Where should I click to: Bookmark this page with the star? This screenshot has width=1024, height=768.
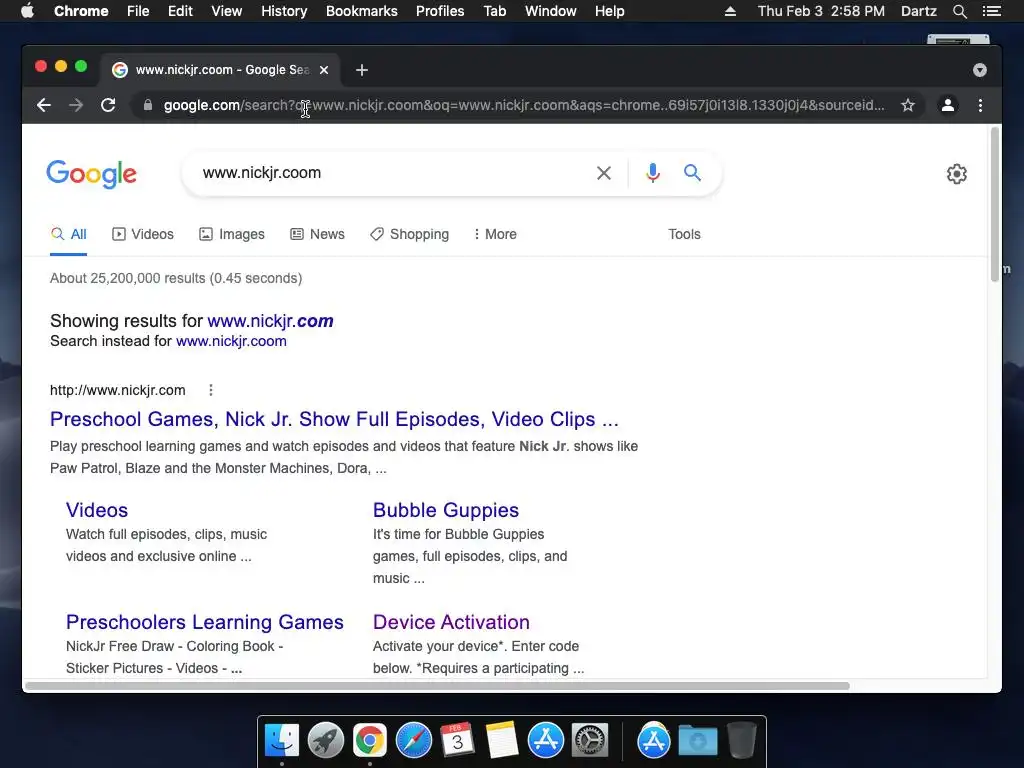click(908, 105)
